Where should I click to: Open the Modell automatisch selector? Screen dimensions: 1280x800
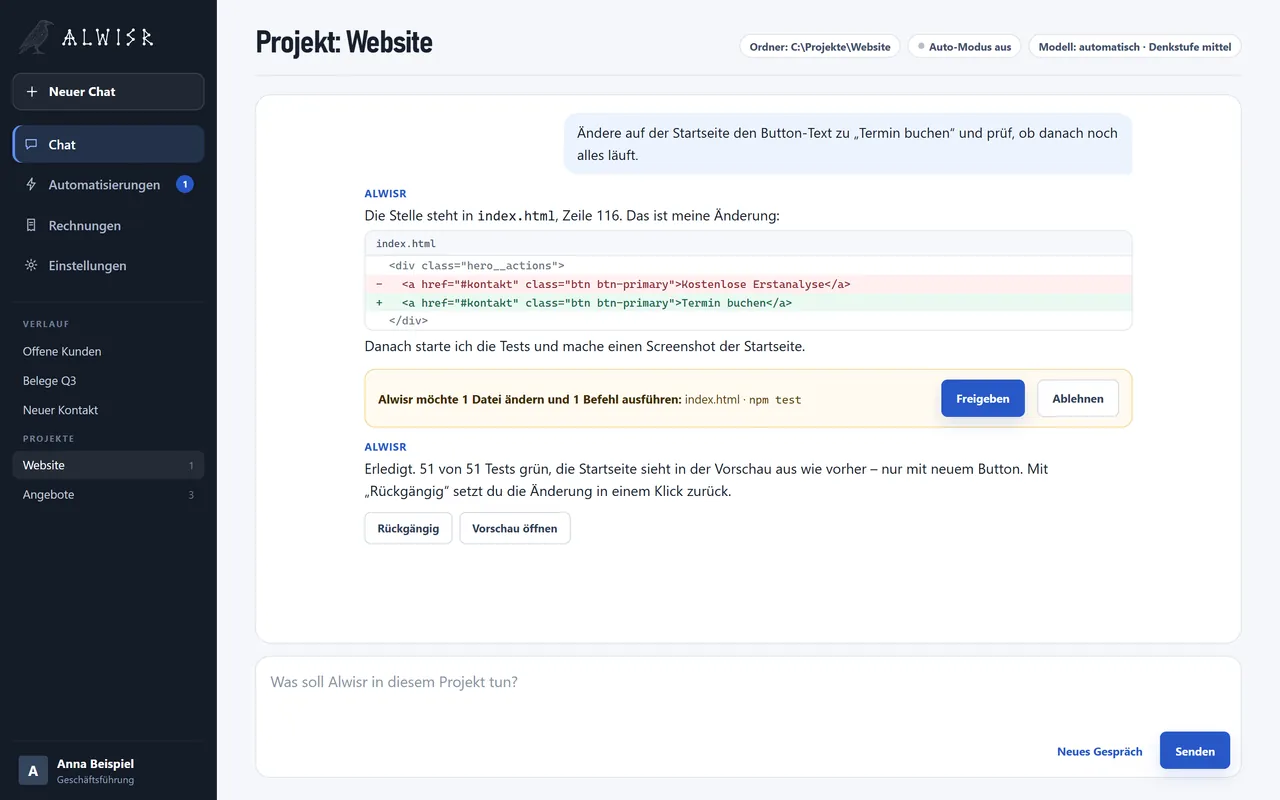pyautogui.click(x=1135, y=47)
